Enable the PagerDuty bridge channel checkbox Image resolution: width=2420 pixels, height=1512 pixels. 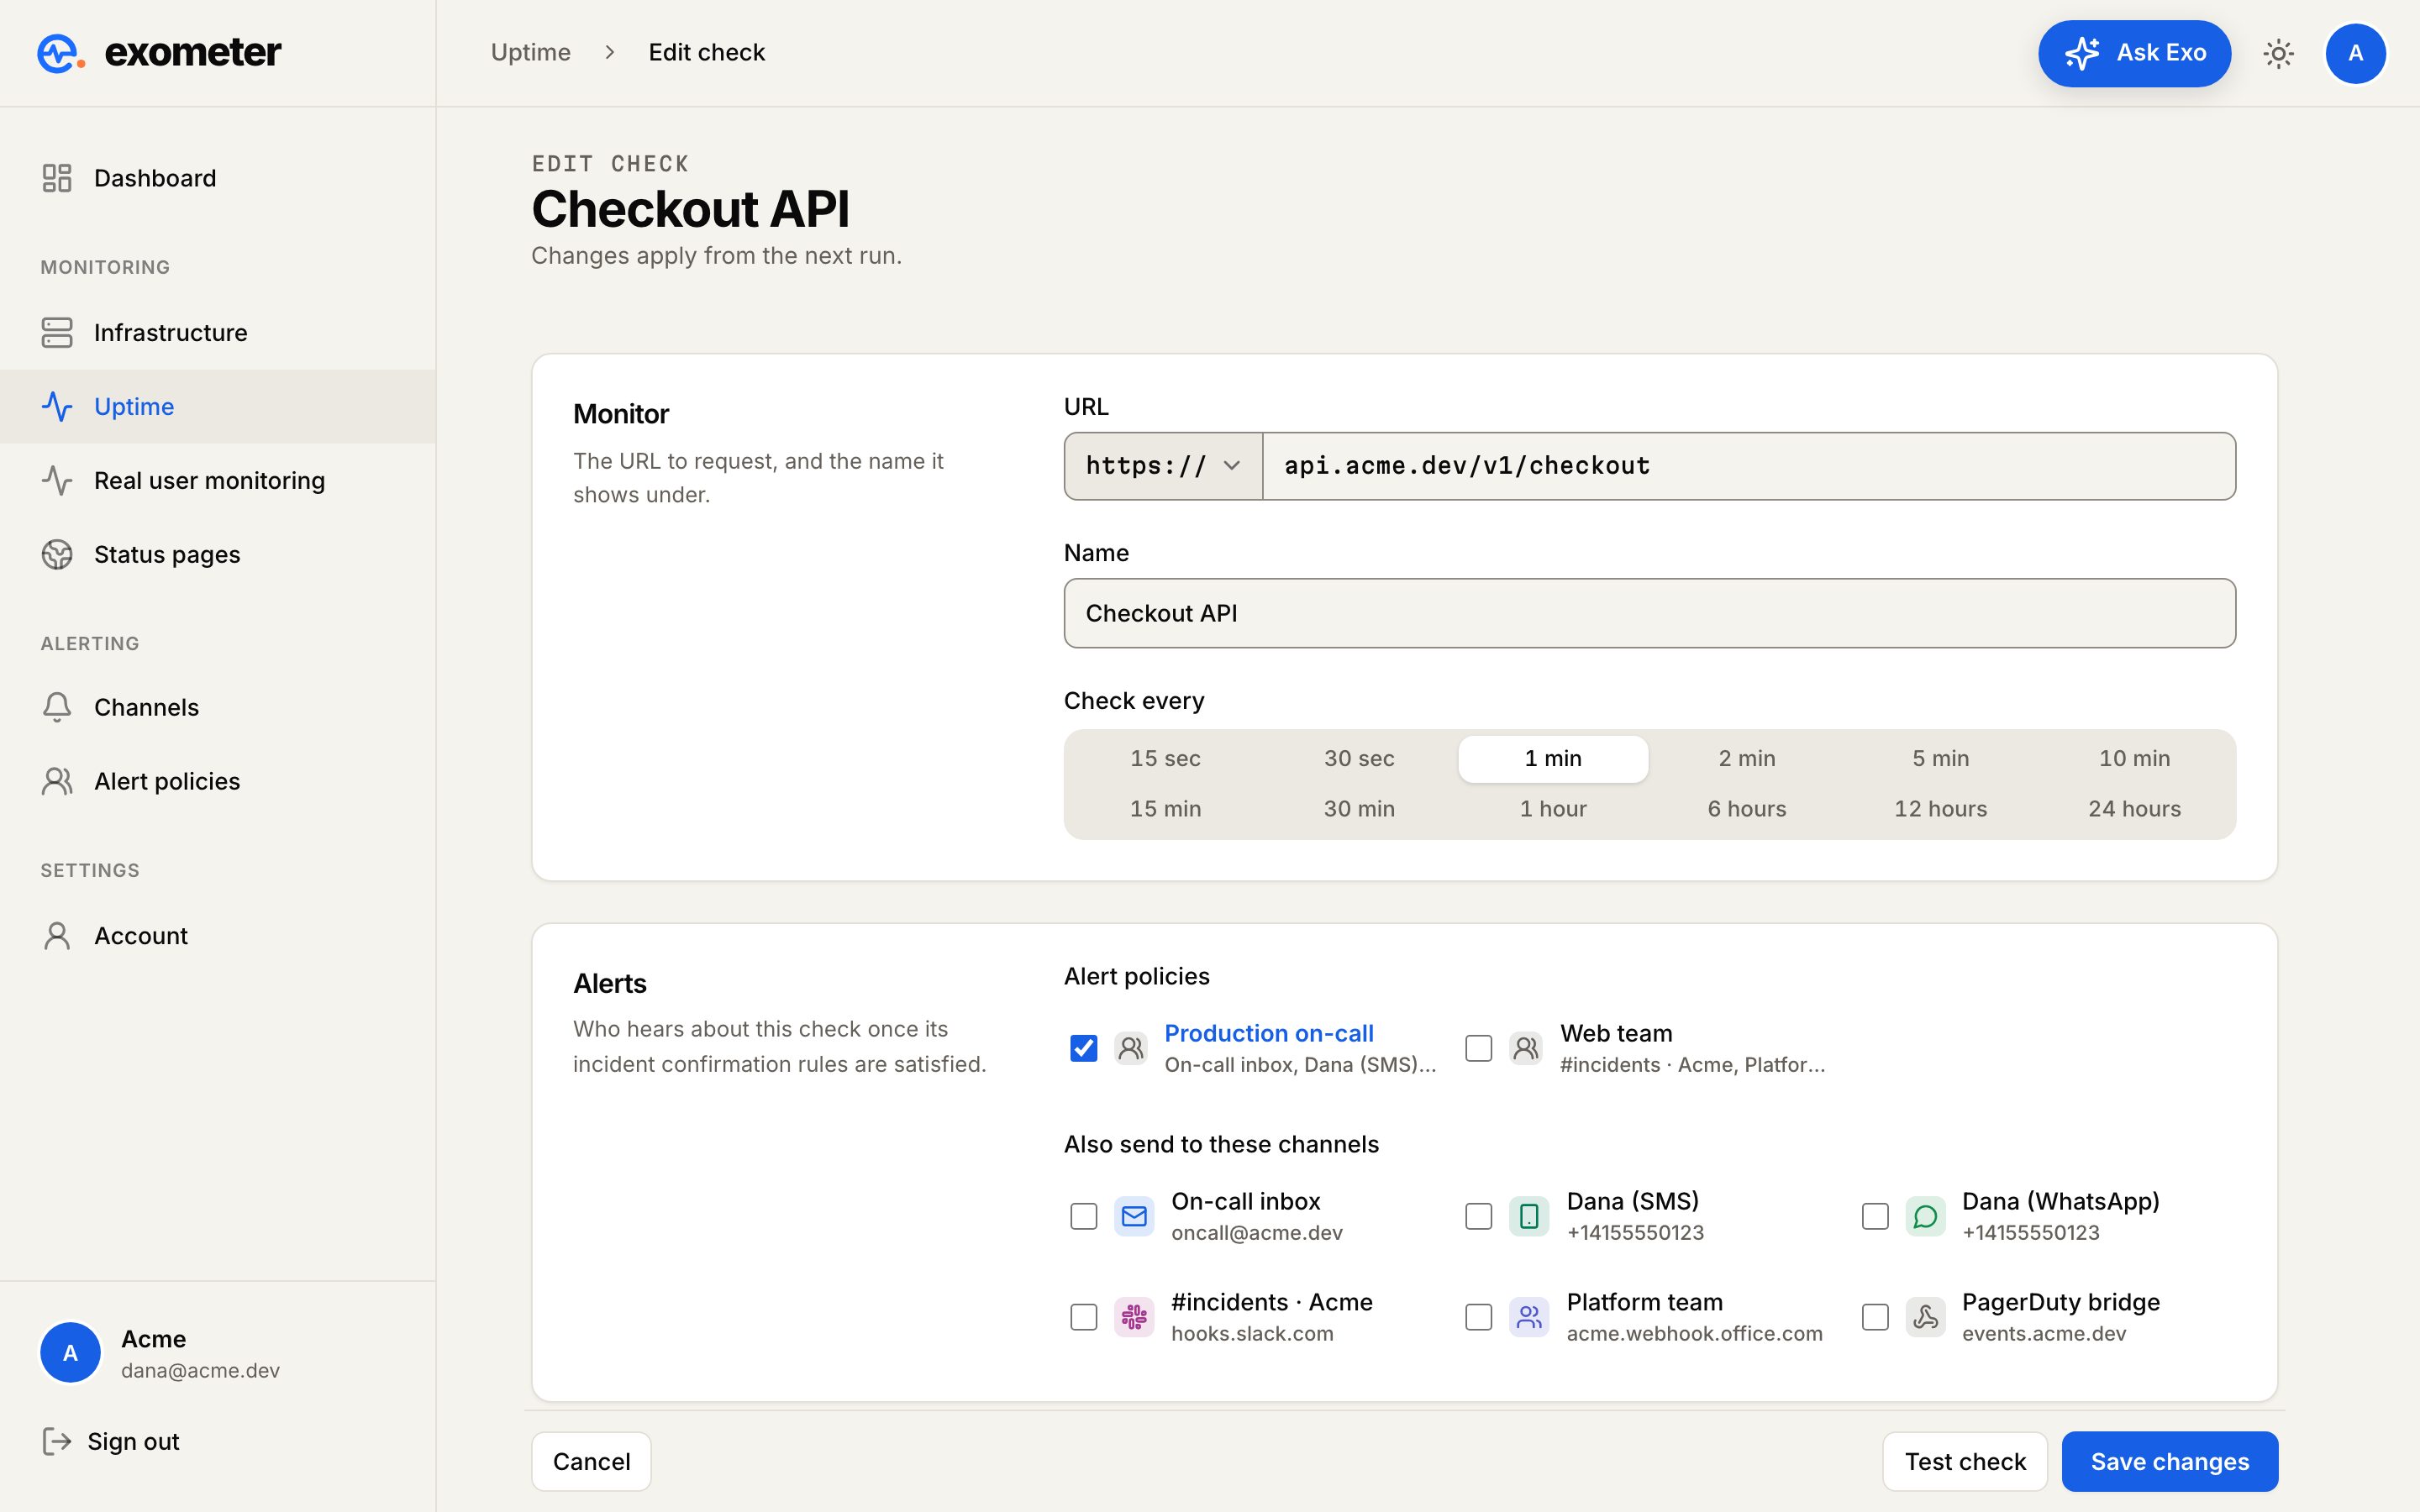click(1875, 1317)
